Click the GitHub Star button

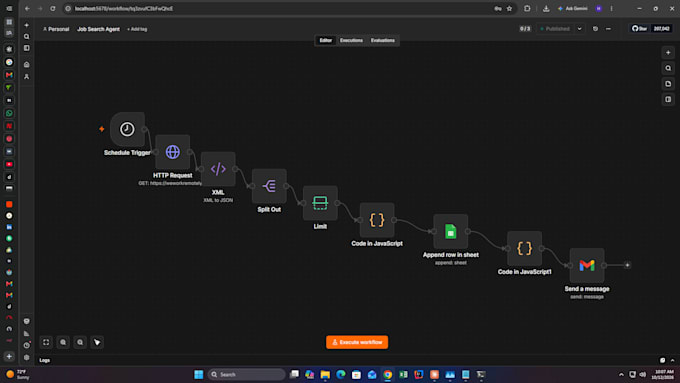pyautogui.click(x=639, y=29)
